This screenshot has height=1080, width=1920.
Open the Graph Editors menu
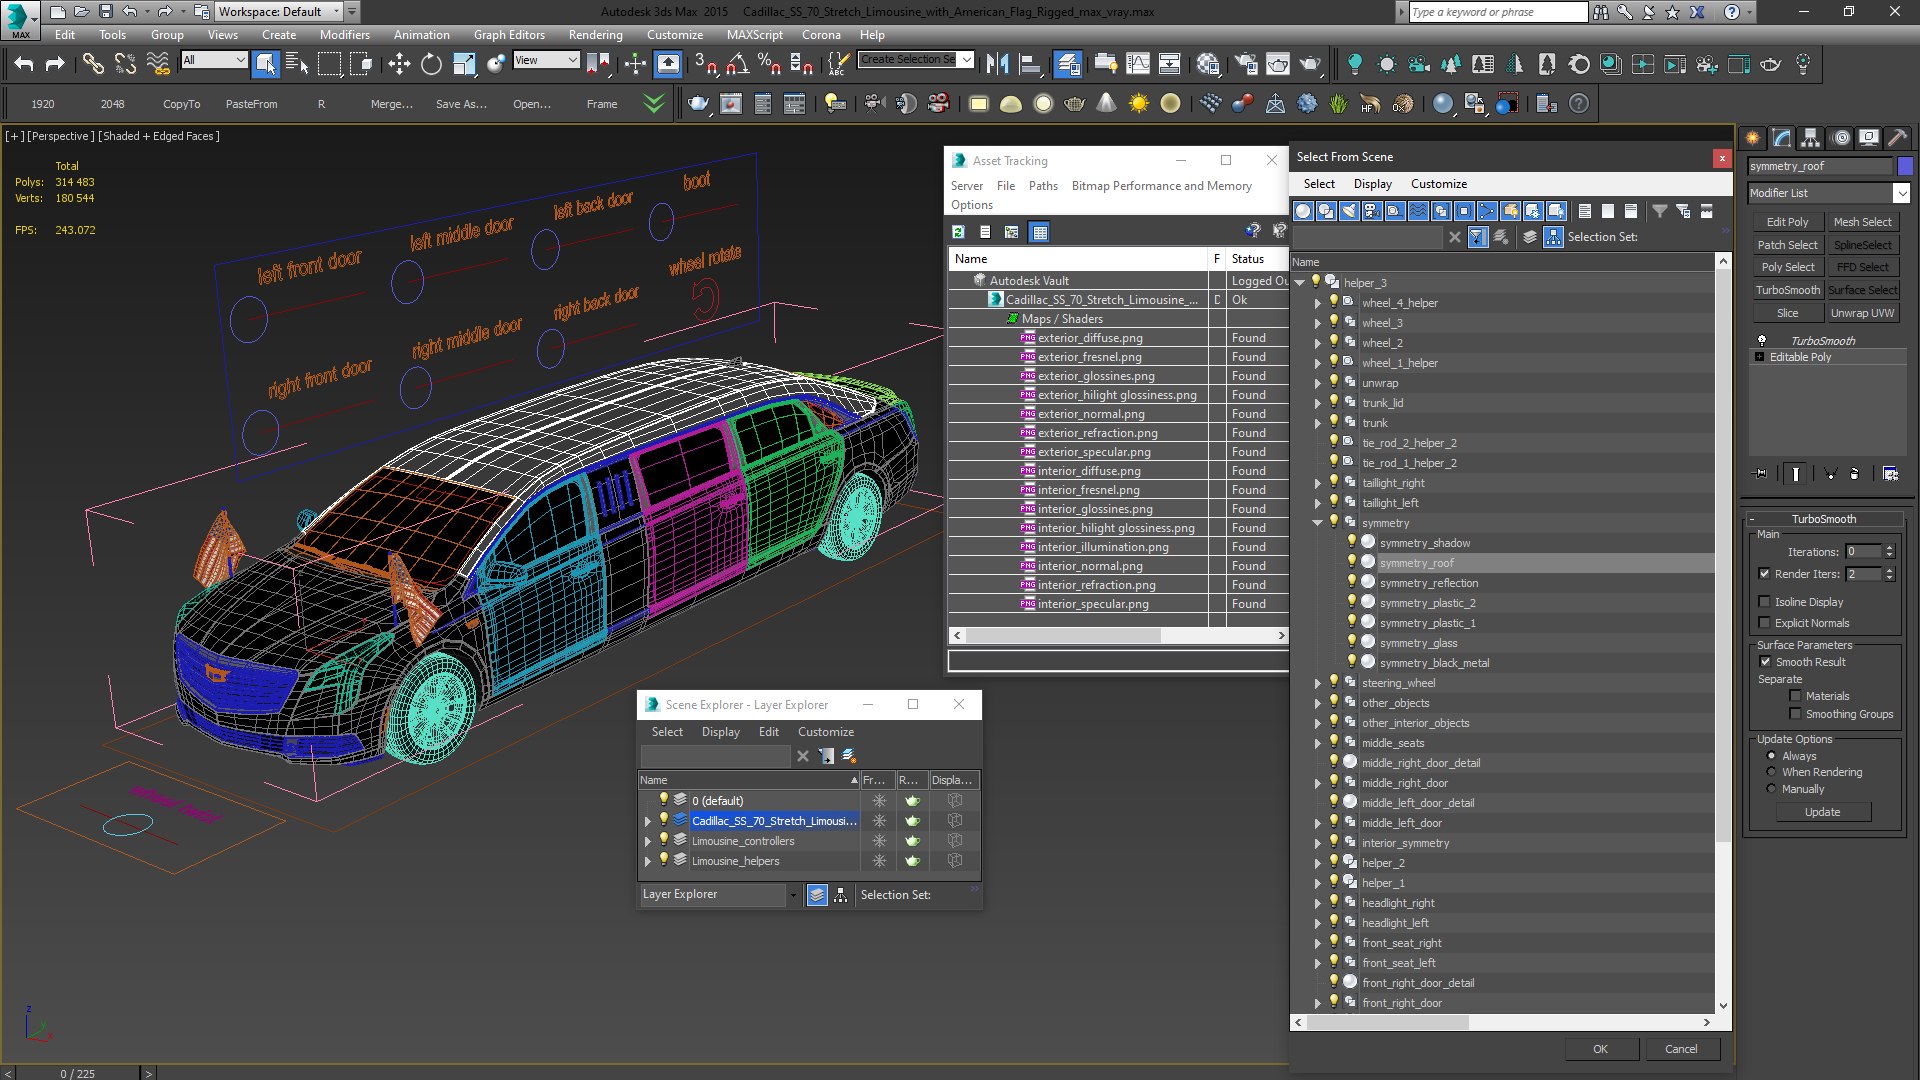509,34
